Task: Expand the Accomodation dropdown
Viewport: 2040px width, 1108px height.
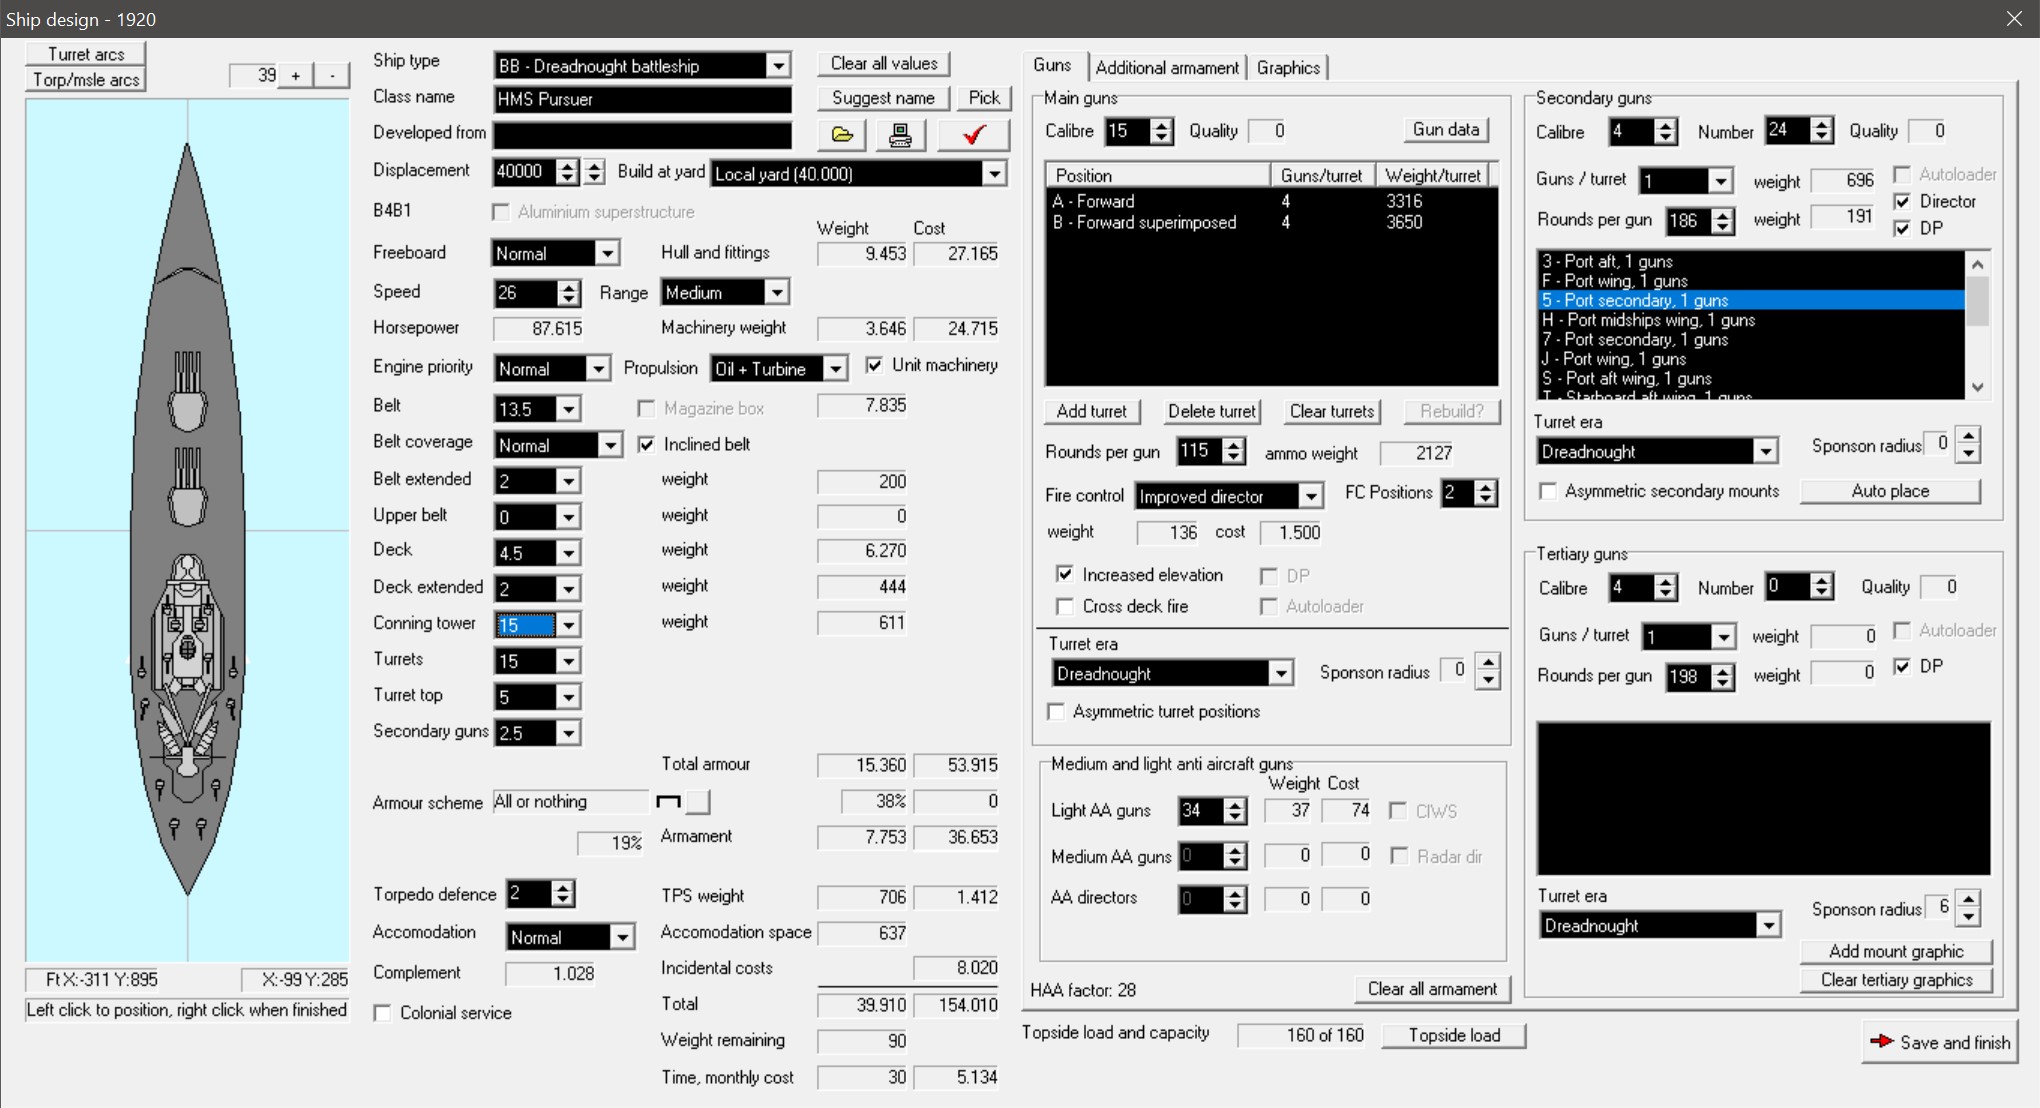Action: pos(622,937)
